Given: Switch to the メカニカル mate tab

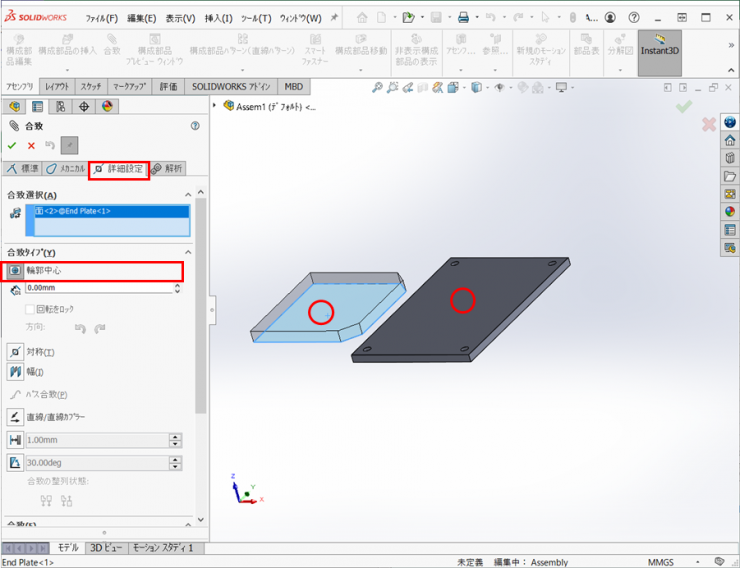Looking at the screenshot, I should [x=65, y=169].
